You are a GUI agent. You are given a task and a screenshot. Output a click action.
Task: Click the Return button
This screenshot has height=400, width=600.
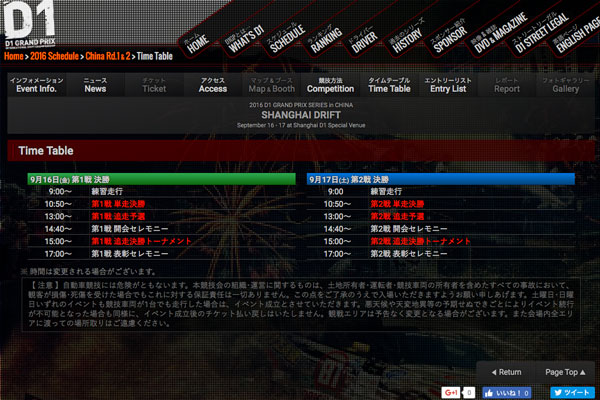[503, 371]
